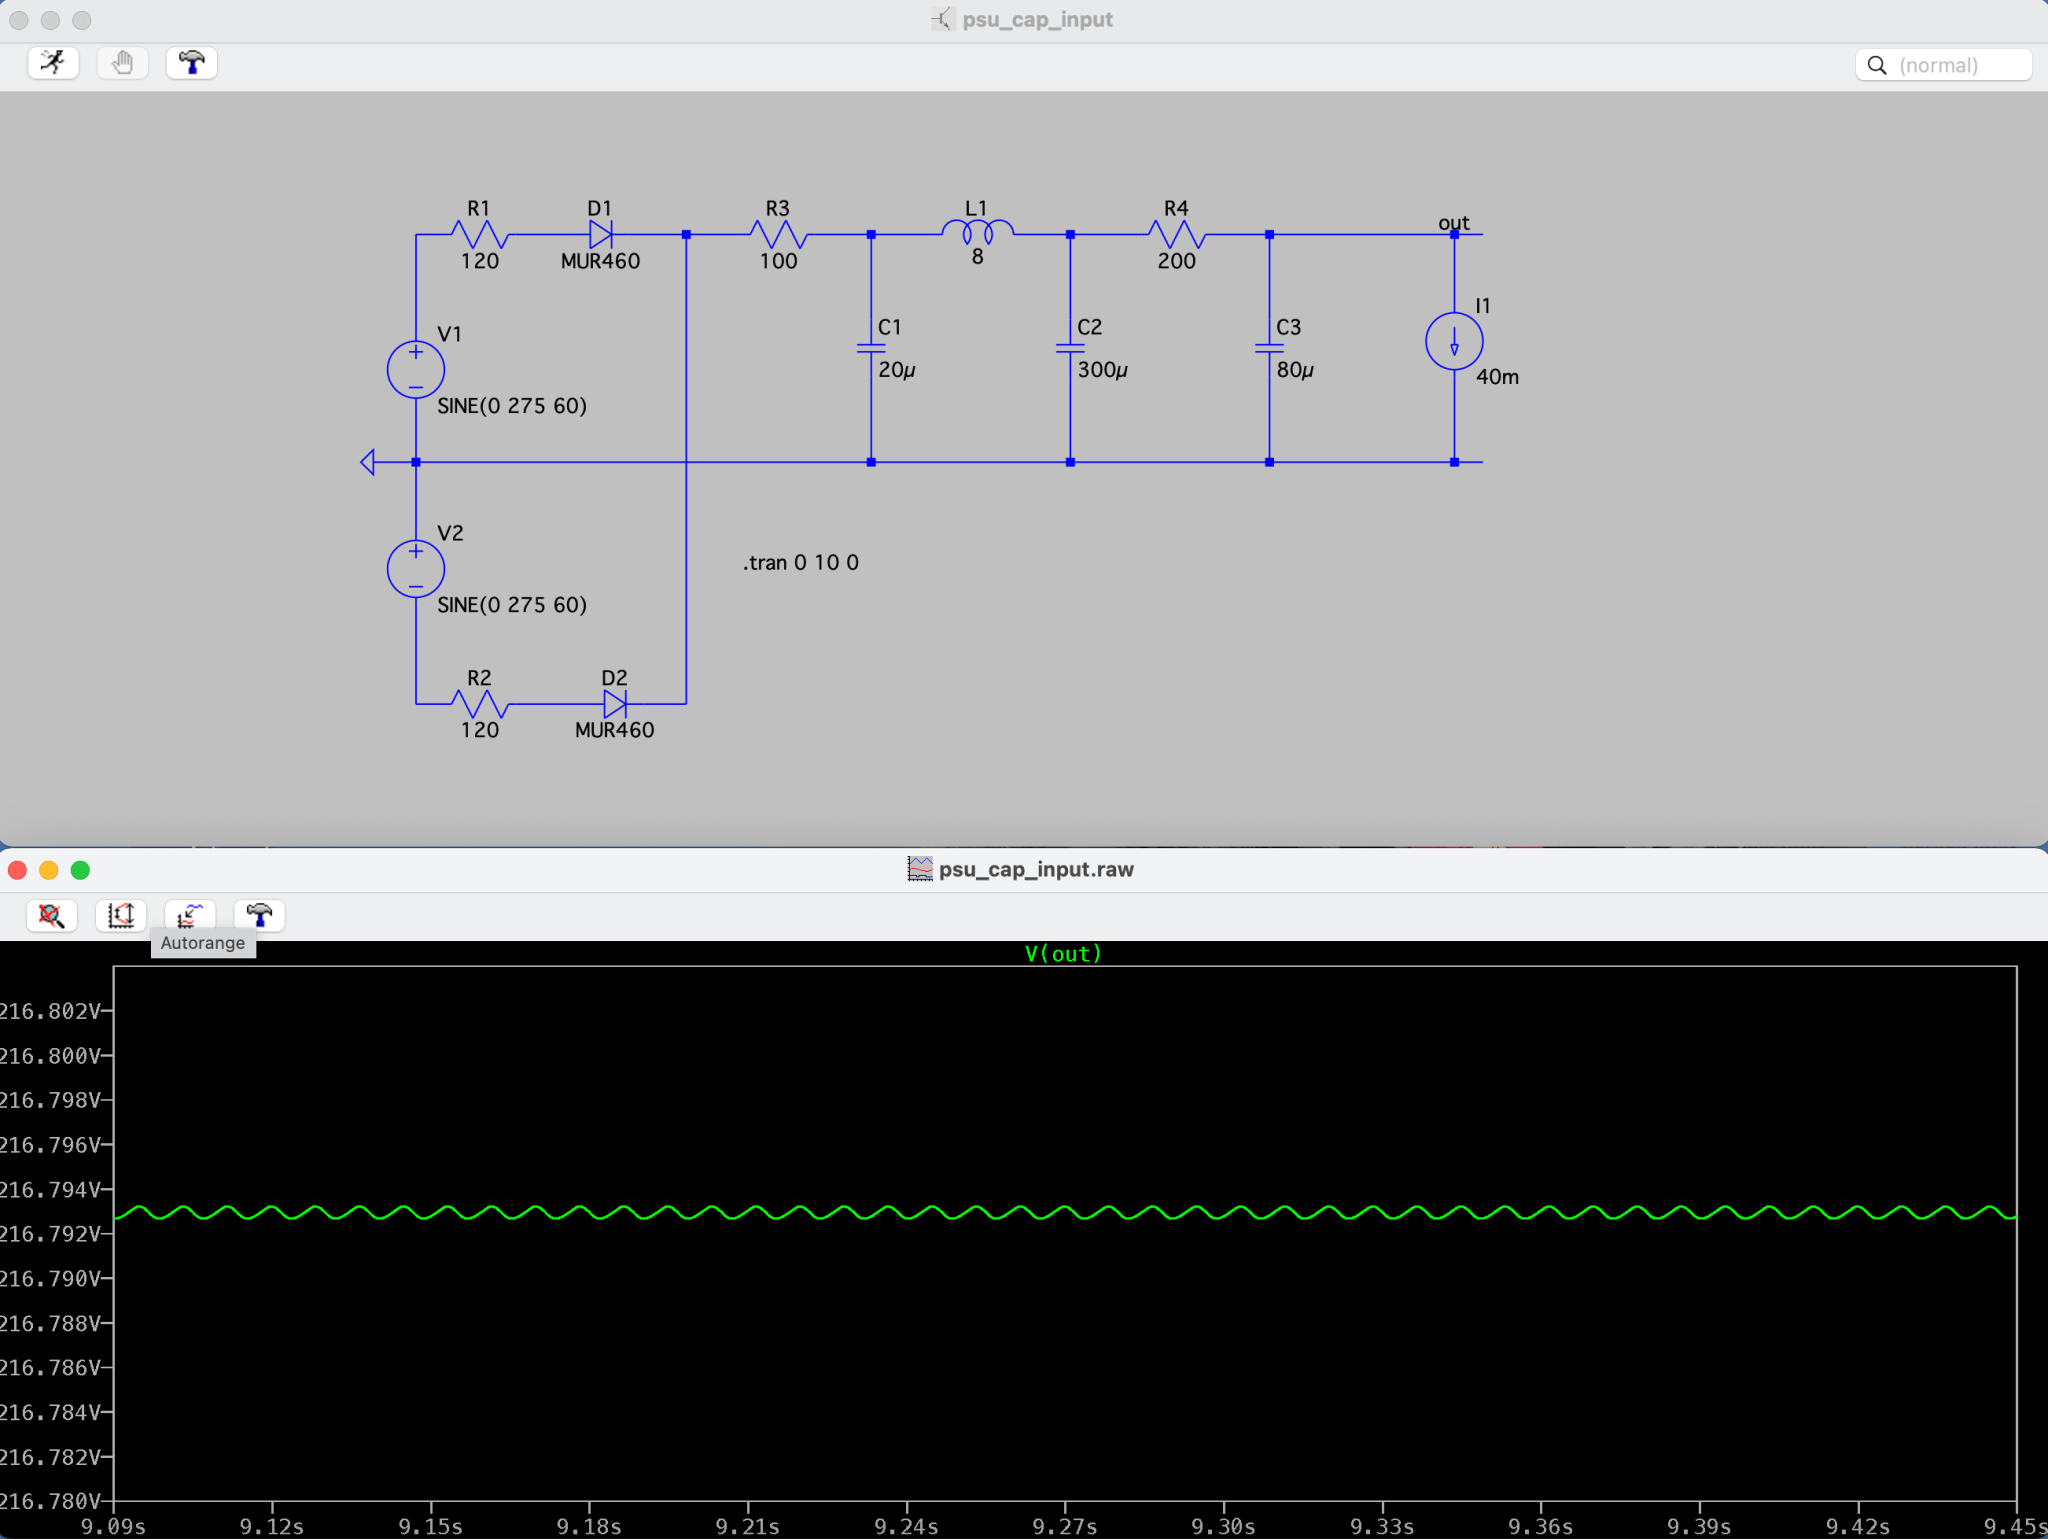The height and width of the screenshot is (1539, 2048).
Task: Select capacitor C2 symbol
Action: pyautogui.click(x=1070, y=348)
